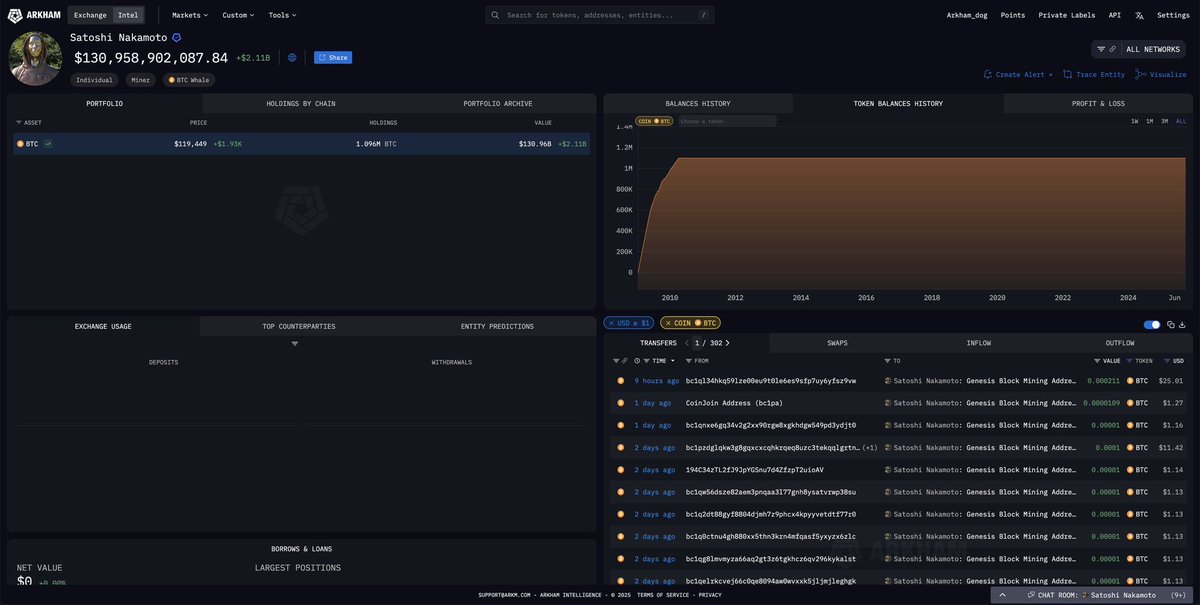
Task: Select the Exchange mode toggle
Action: click(90, 15)
